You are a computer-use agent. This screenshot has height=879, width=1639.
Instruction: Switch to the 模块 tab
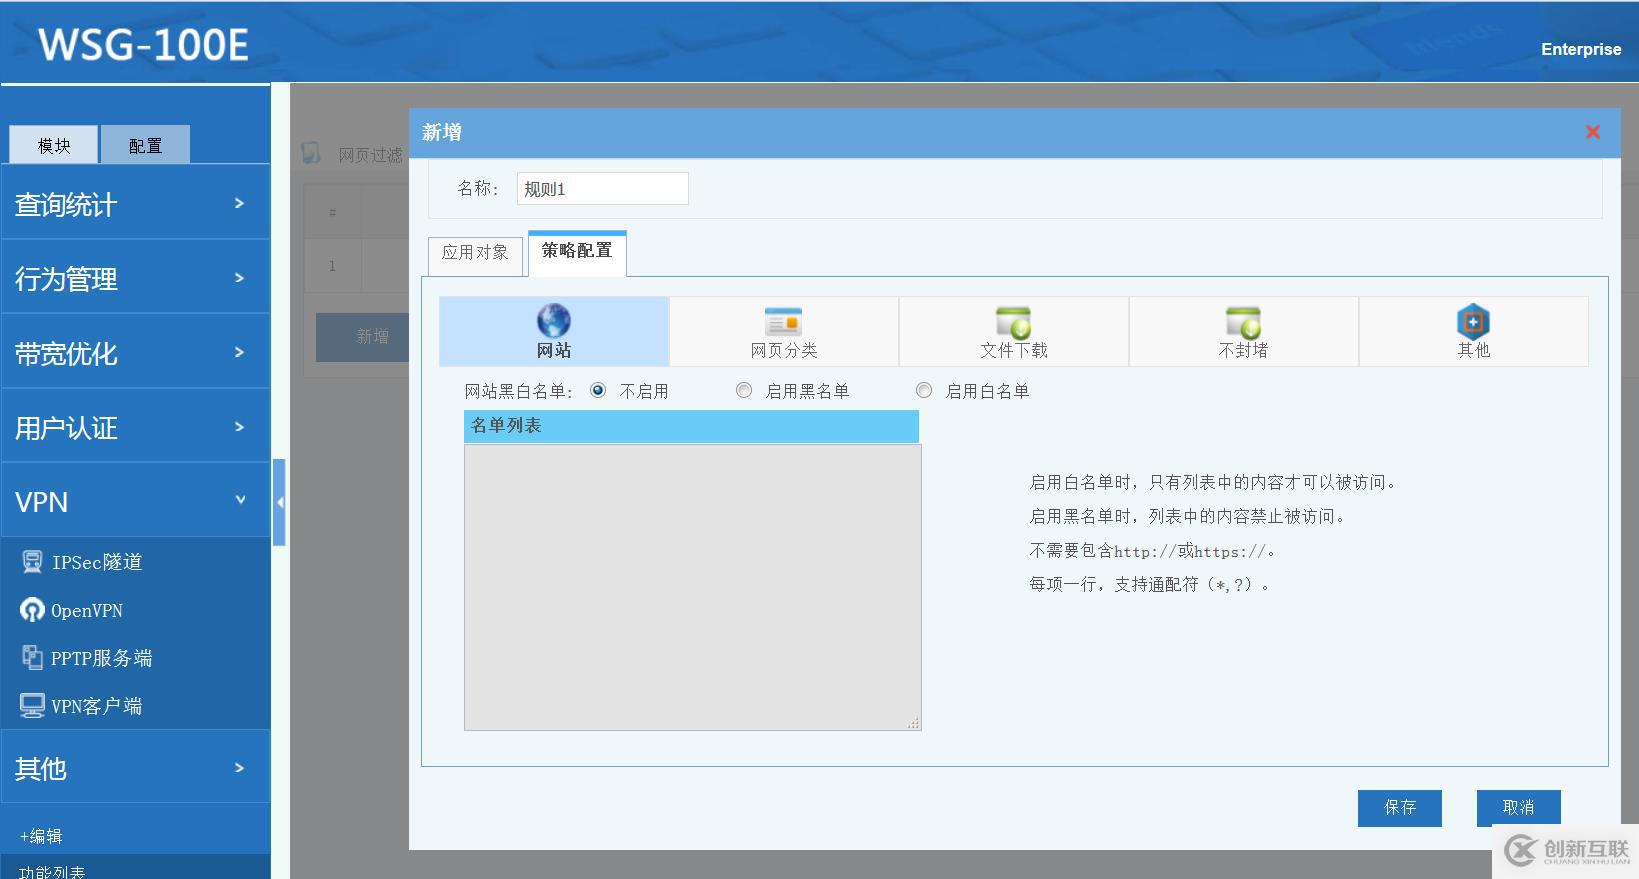pos(54,145)
